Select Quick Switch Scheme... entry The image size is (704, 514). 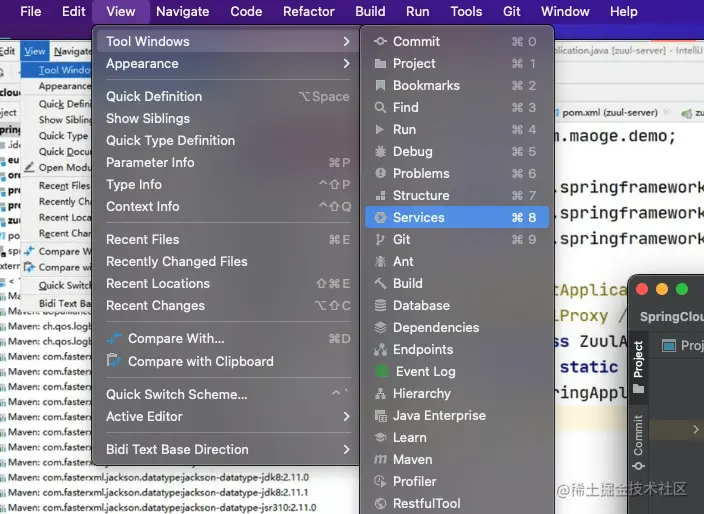[228, 394]
